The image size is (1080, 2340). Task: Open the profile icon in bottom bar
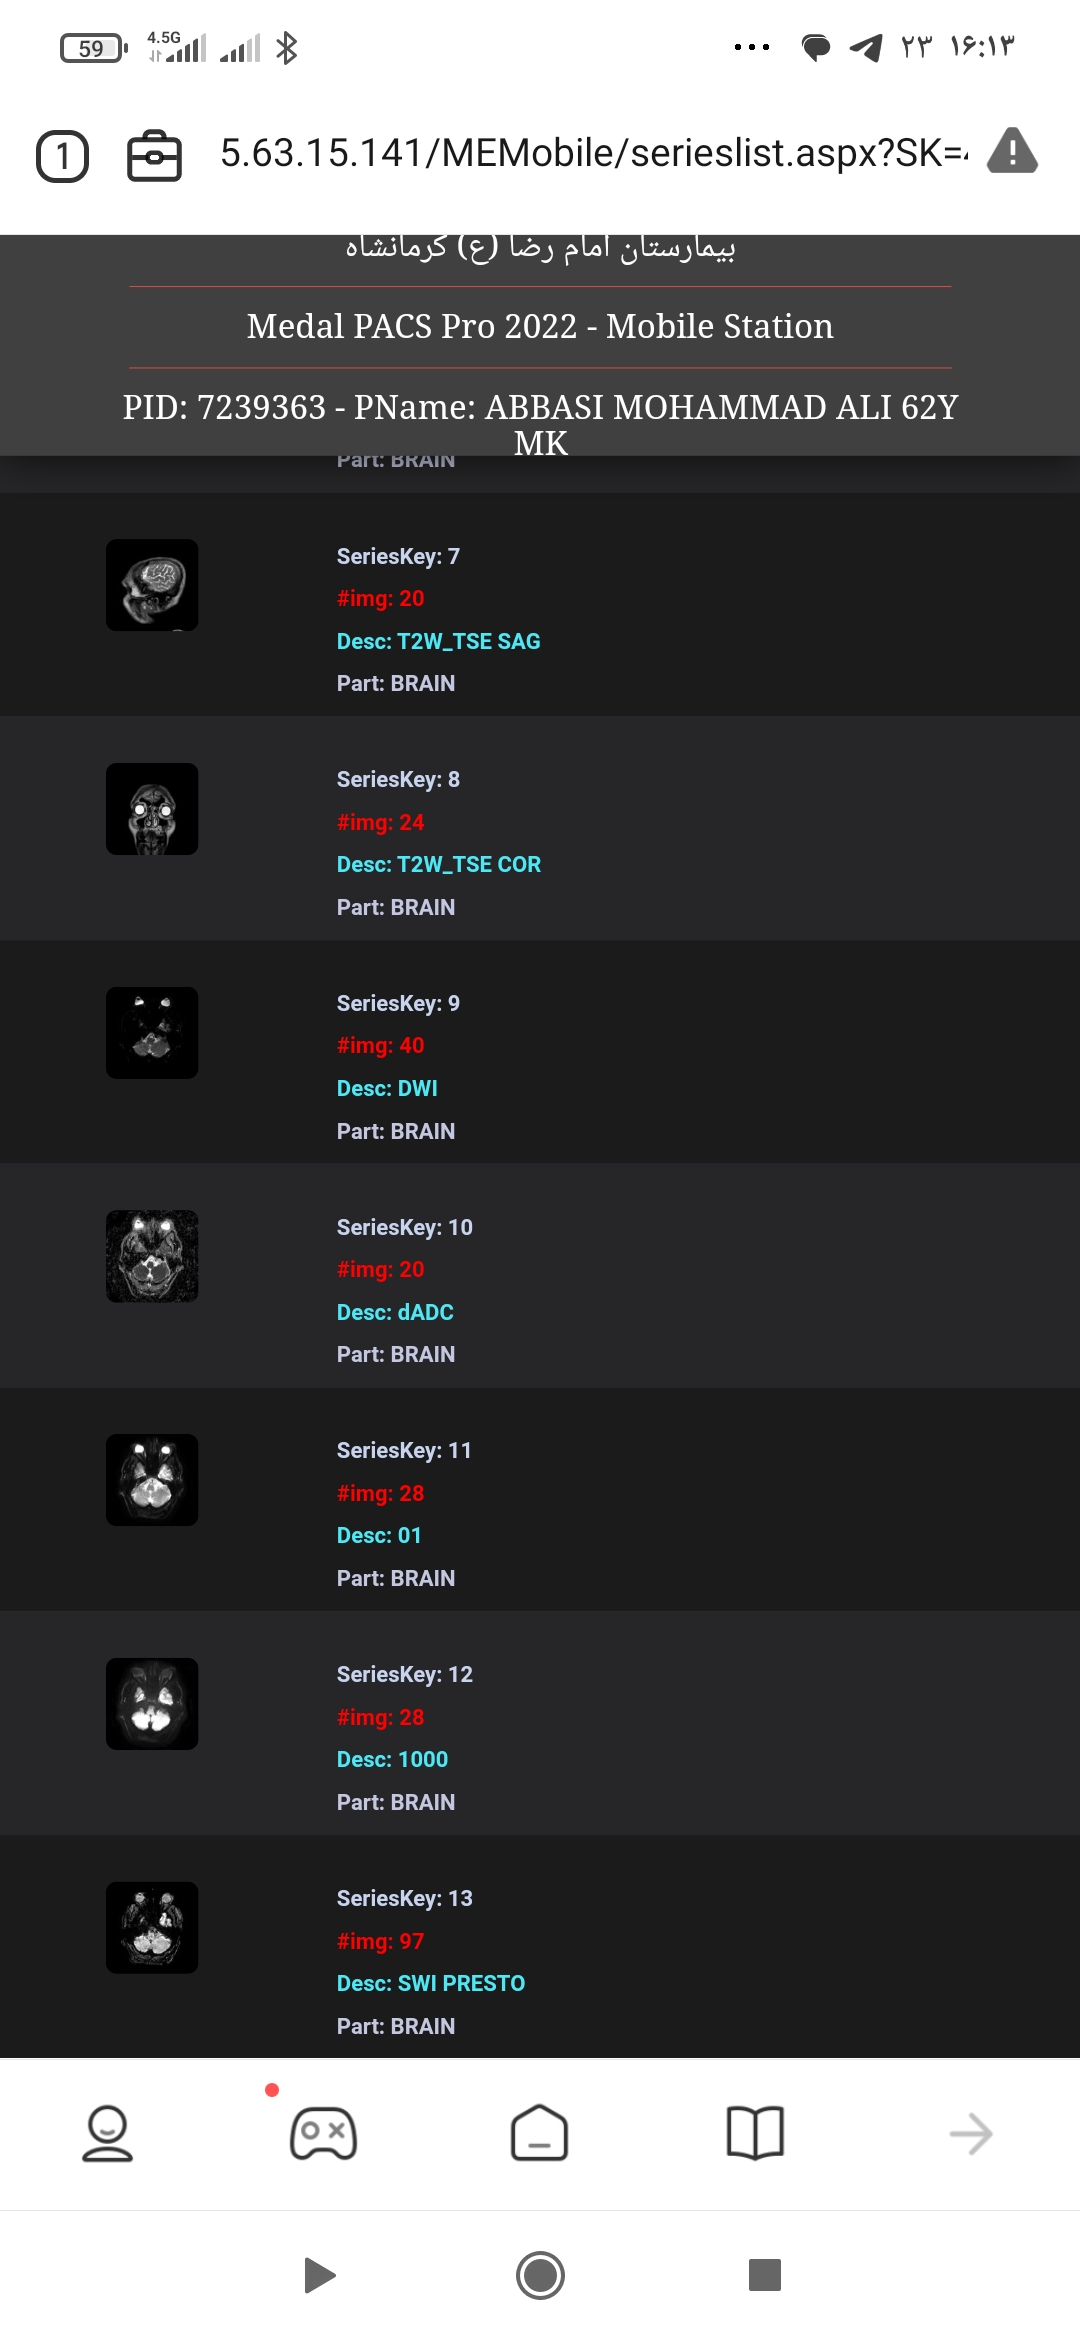[x=107, y=2133]
